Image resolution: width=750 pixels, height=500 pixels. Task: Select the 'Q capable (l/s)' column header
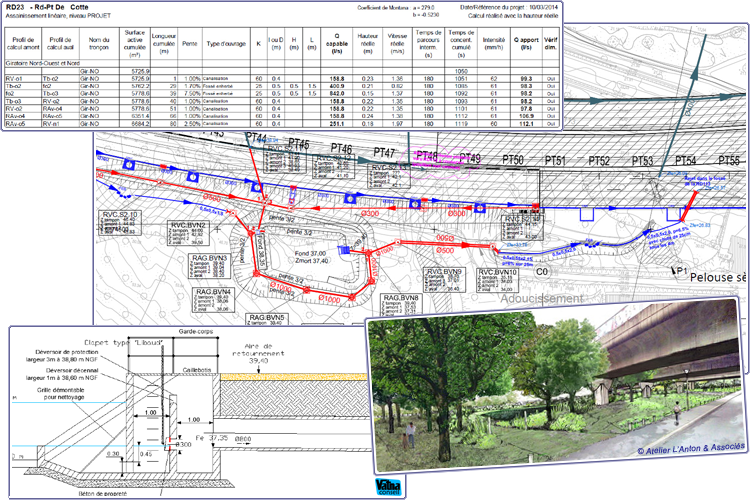[337, 44]
